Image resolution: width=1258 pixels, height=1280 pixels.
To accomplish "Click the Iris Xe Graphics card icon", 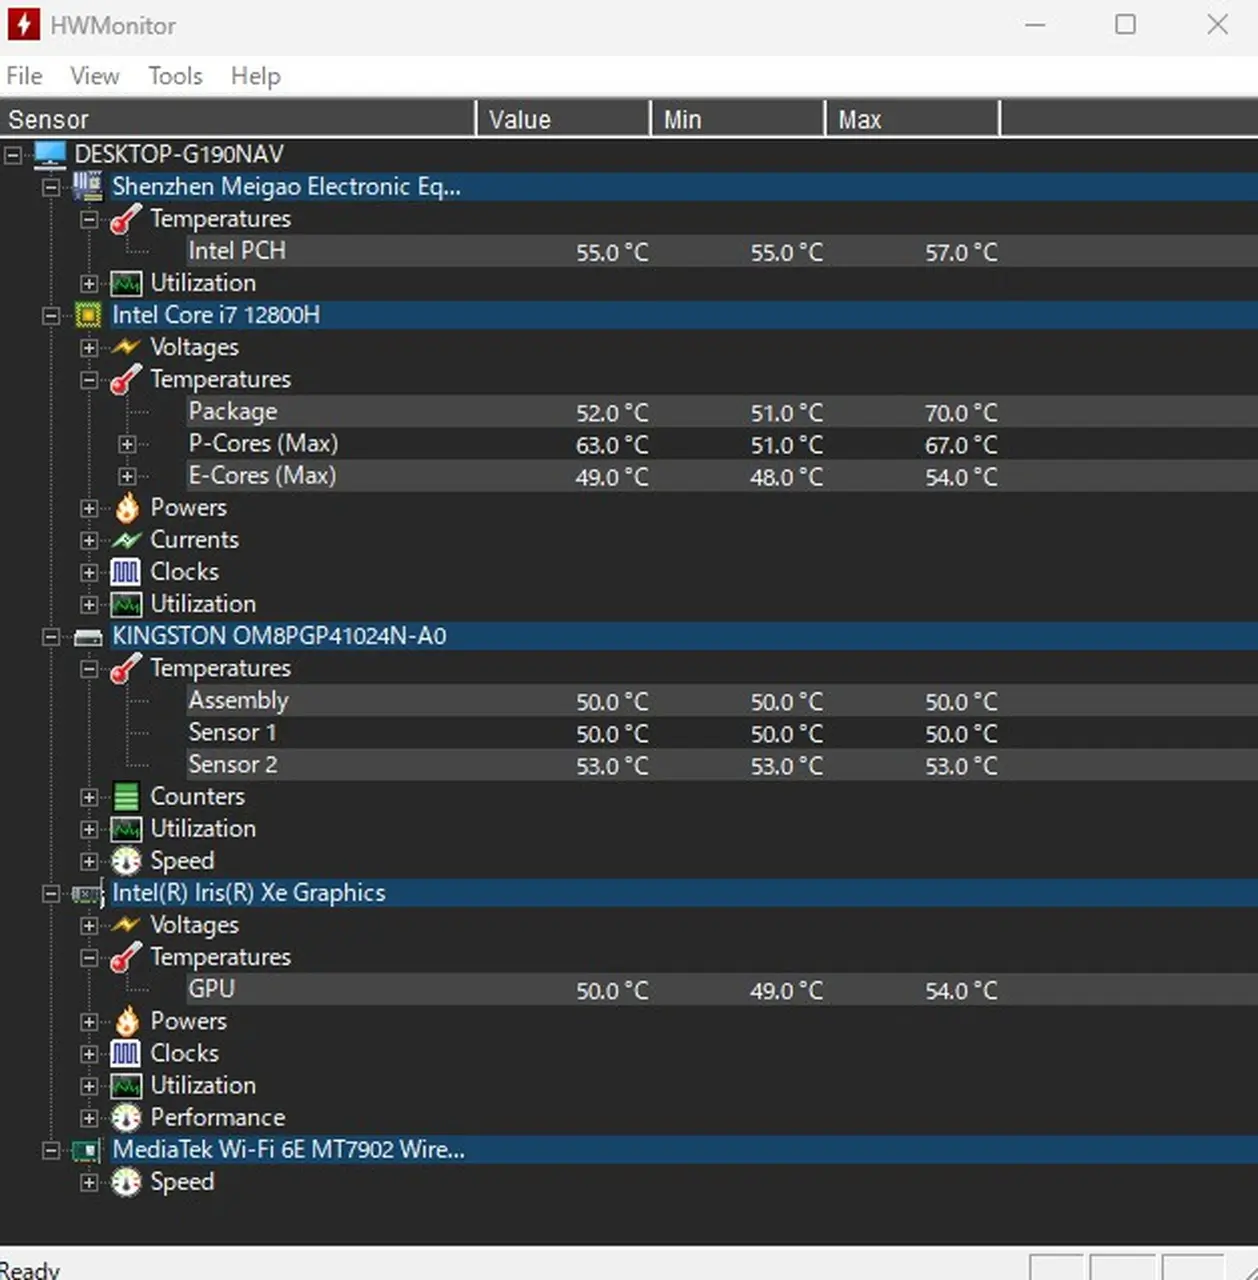I will (x=87, y=894).
